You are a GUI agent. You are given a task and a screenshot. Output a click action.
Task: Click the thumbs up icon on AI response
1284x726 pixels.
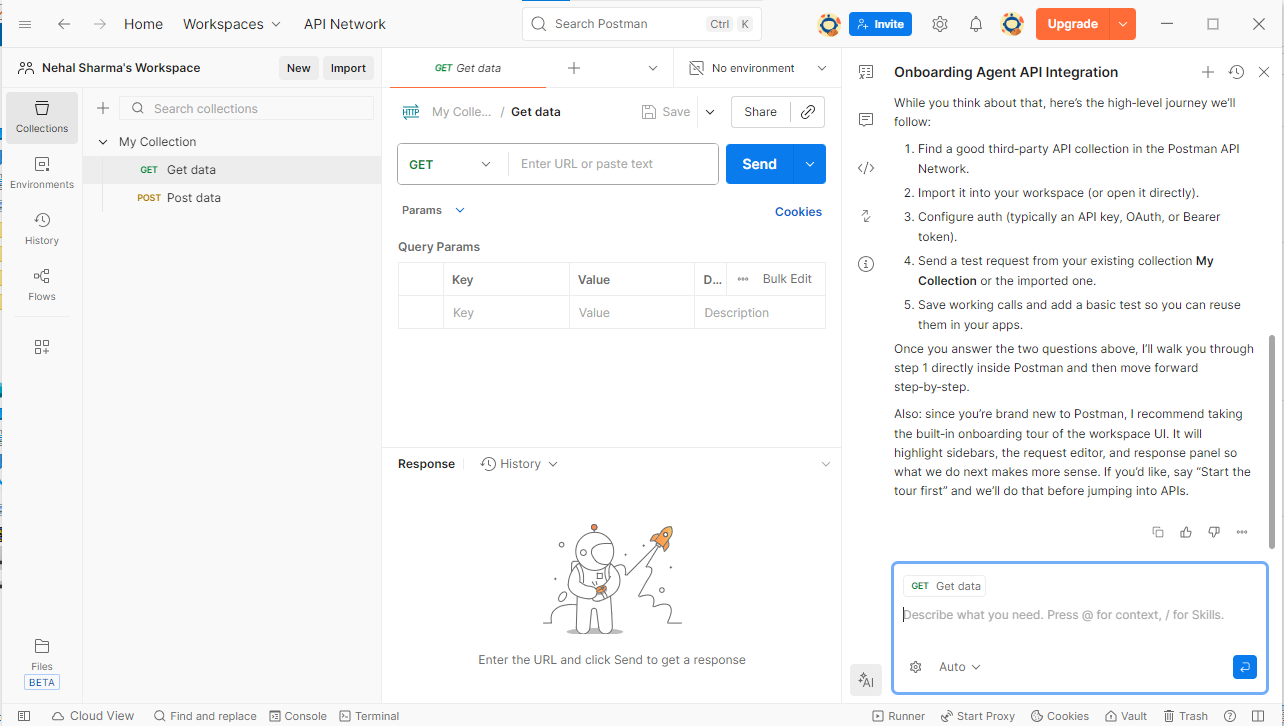(x=1186, y=532)
